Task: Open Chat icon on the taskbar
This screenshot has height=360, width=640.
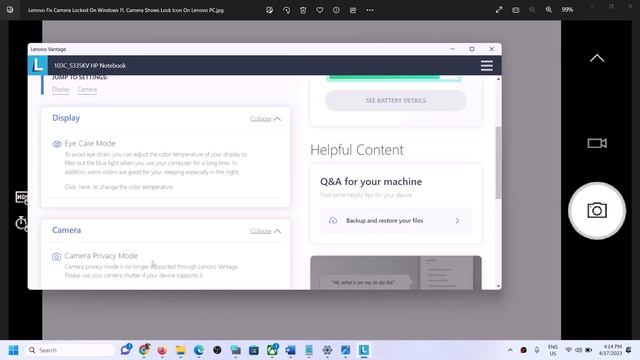Action: [x=126, y=350]
